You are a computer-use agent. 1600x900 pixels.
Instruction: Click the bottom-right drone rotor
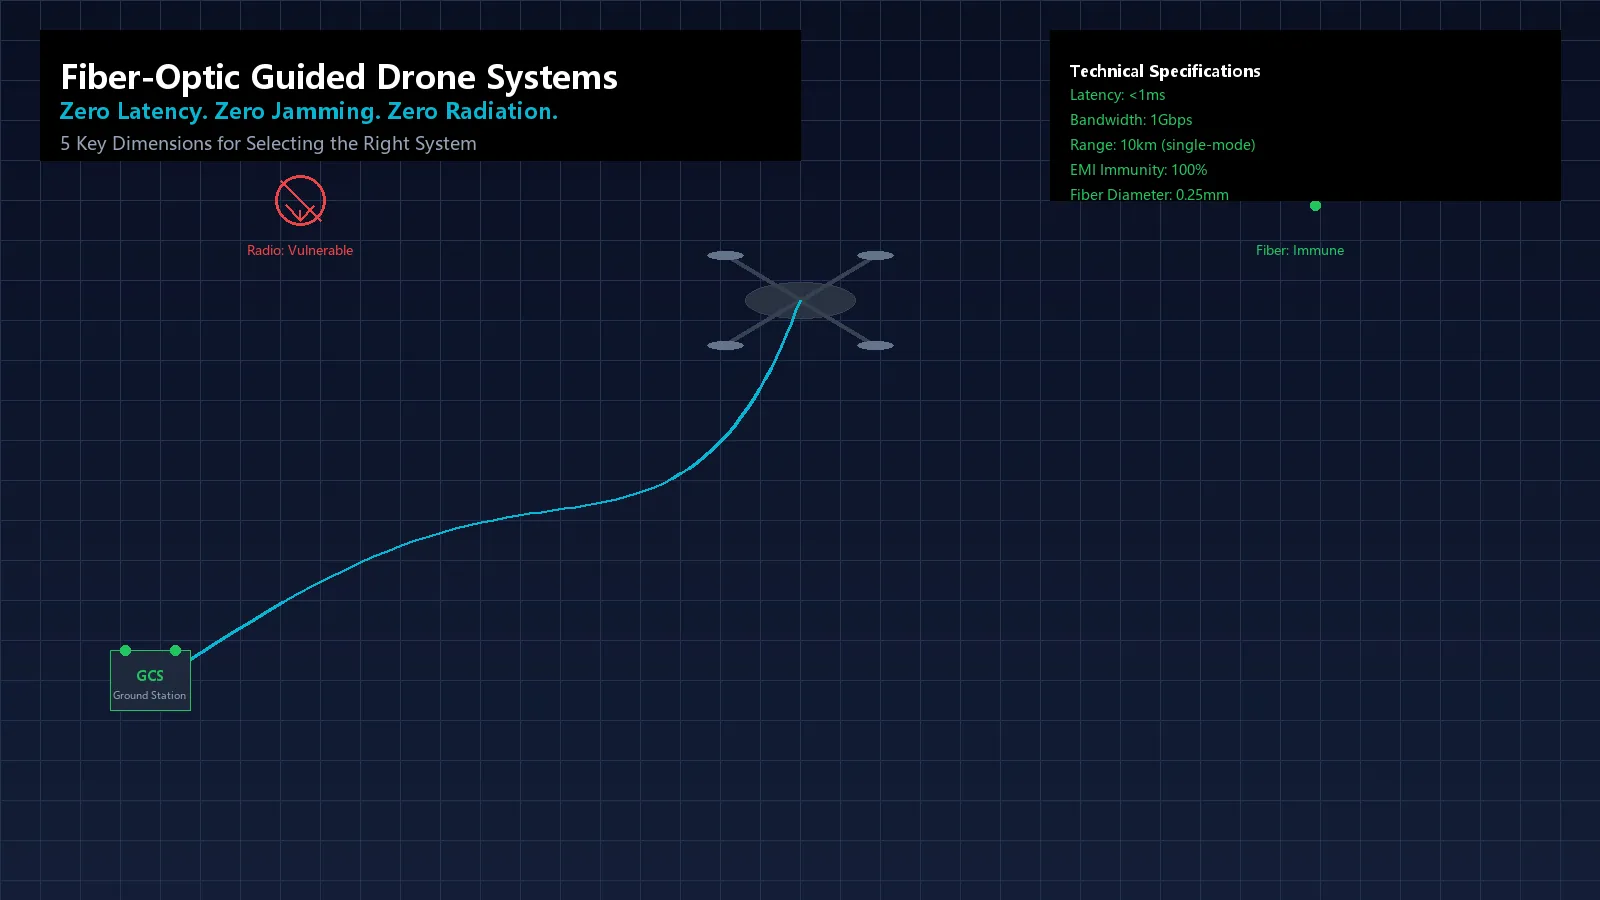click(875, 345)
